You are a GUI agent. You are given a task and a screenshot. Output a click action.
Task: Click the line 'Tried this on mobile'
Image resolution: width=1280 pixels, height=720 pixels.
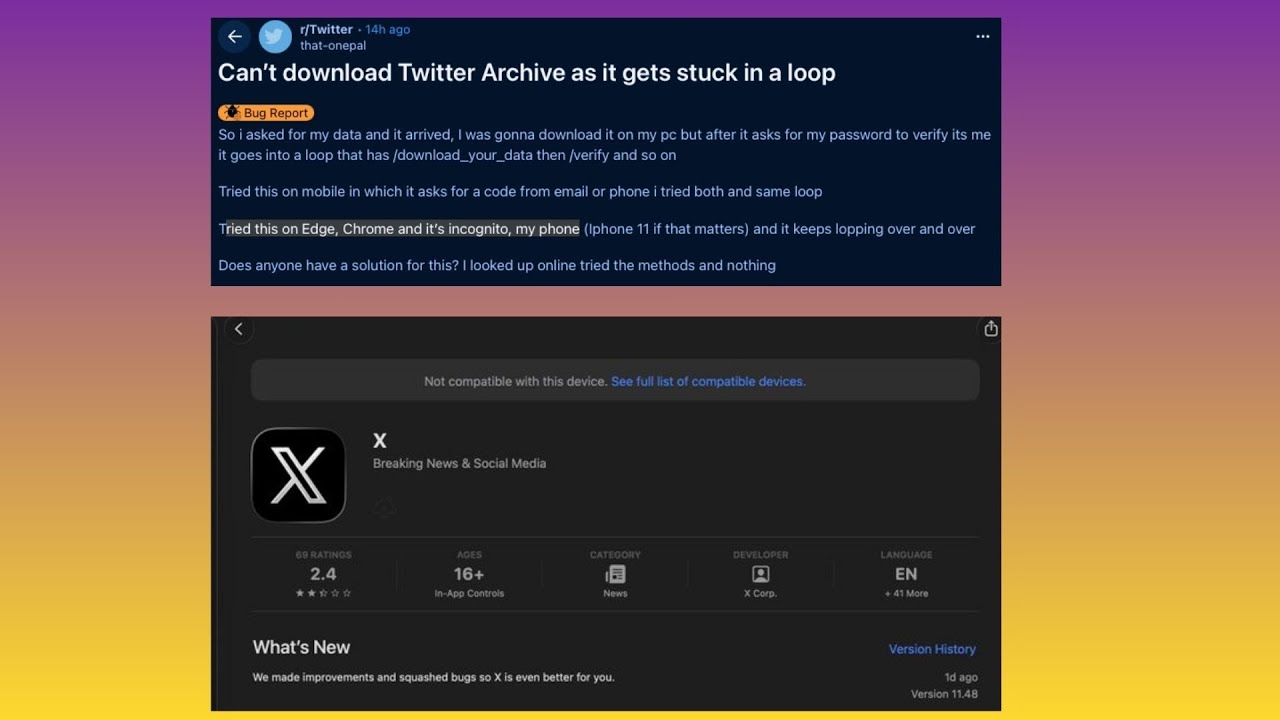tap(520, 191)
